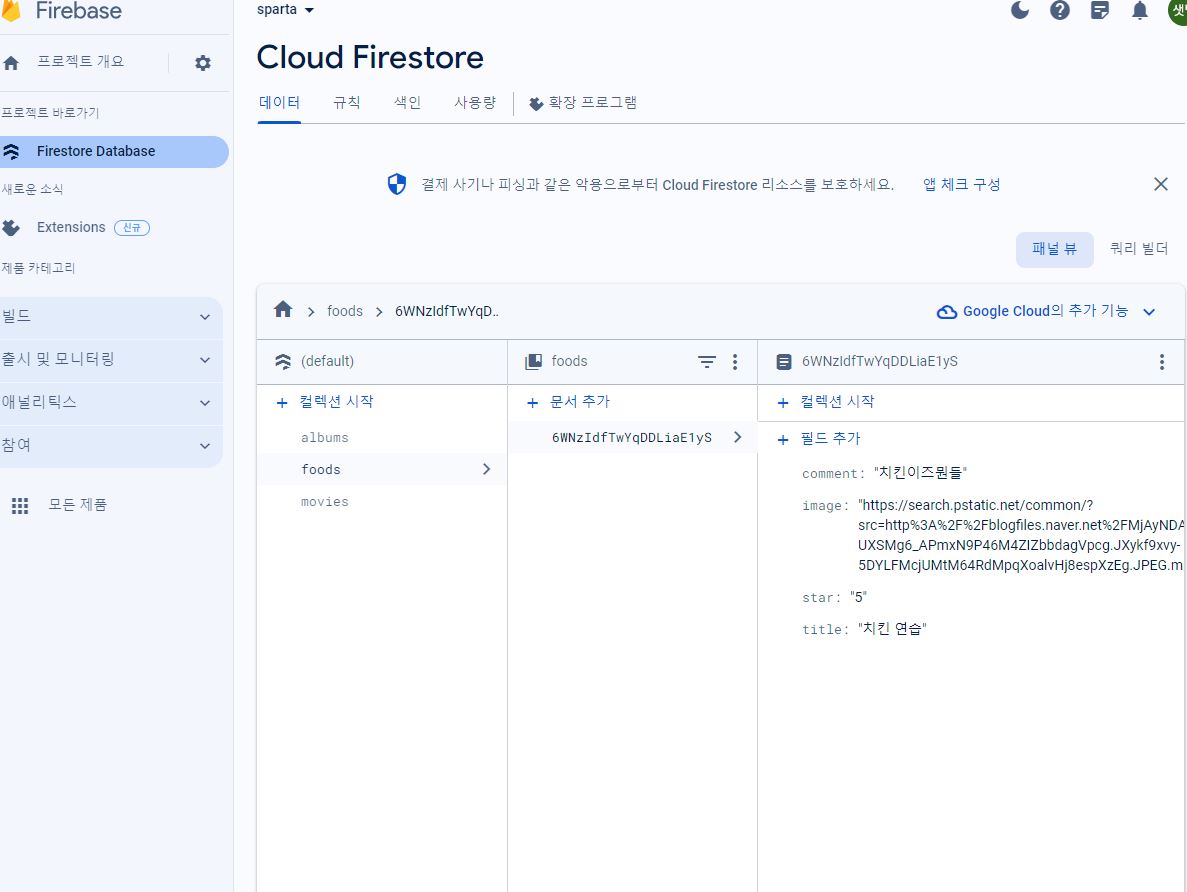Click the plus icon for 필드 추가
The width and height of the screenshot is (1187, 892).
click(783, 439)
